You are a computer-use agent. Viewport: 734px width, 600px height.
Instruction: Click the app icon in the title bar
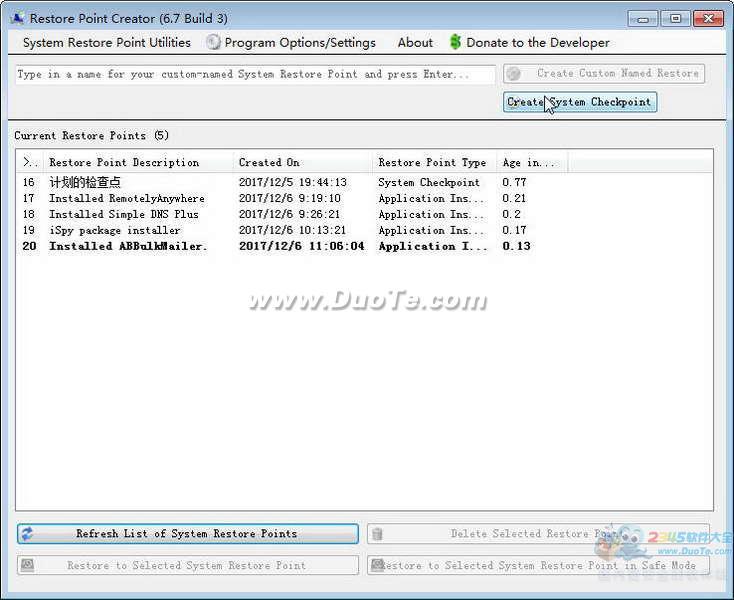pyautogui.click(x=17, y=18)
